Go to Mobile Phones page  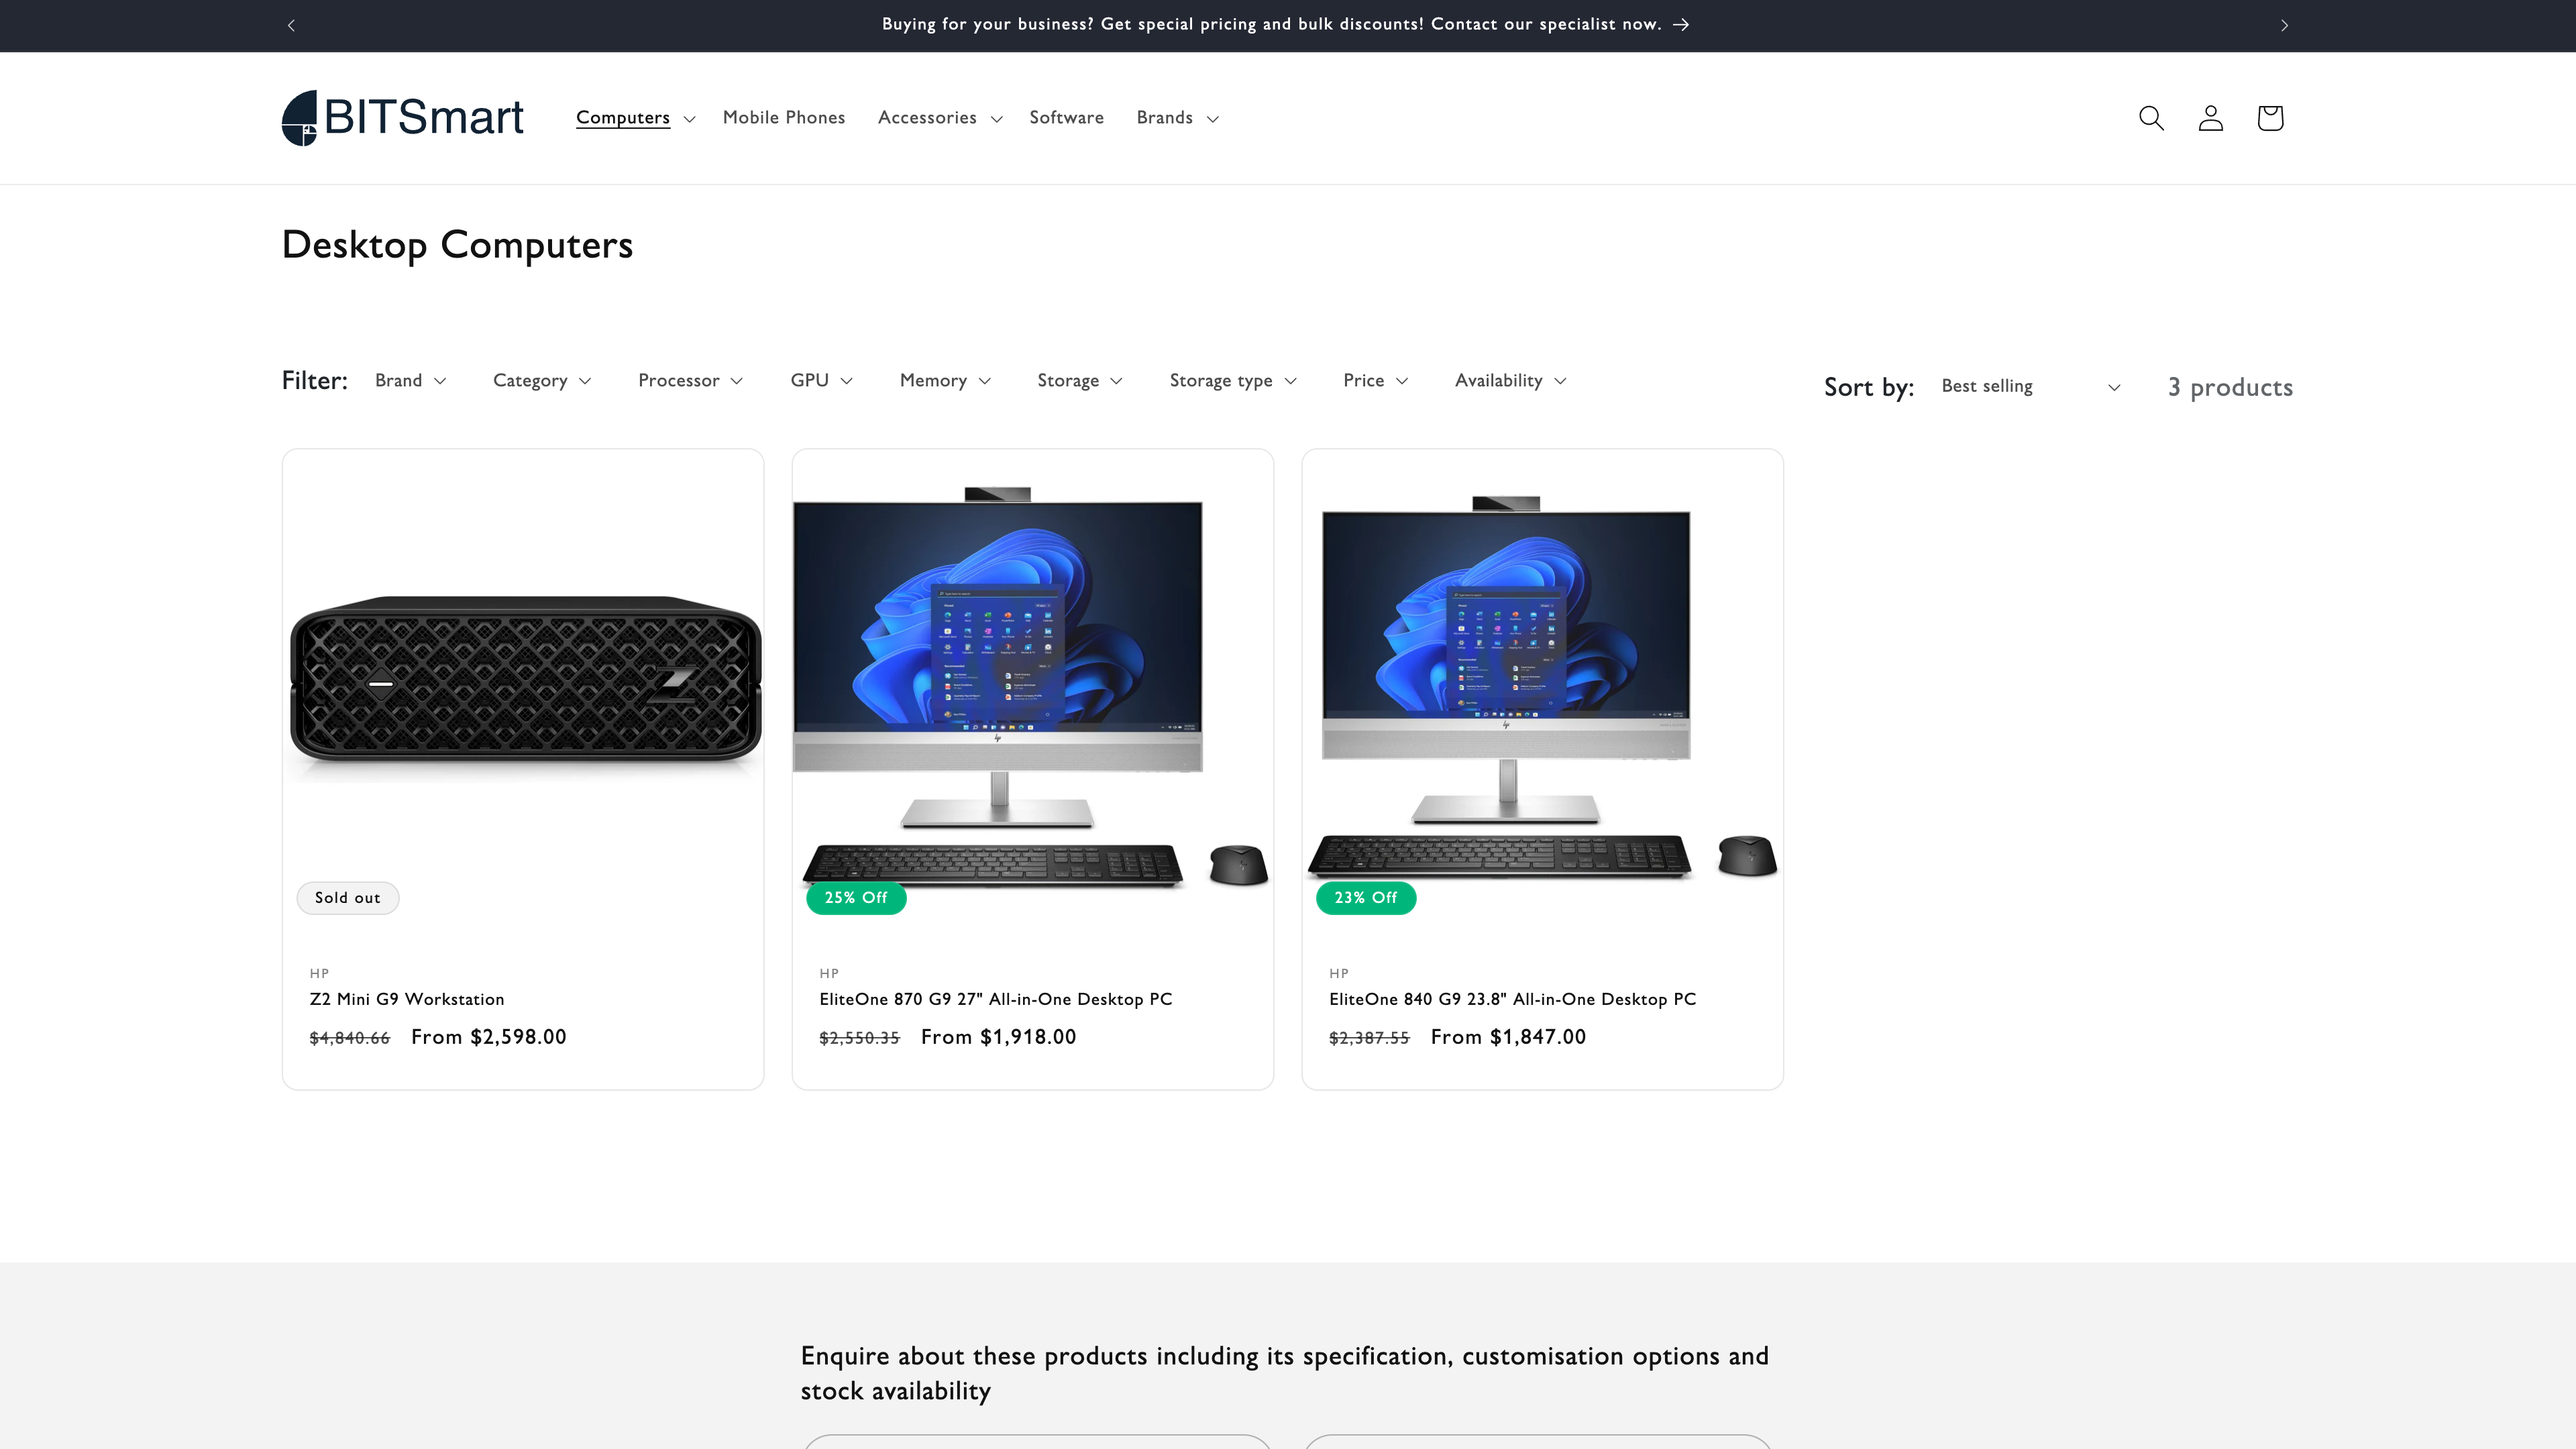(784, 117)
